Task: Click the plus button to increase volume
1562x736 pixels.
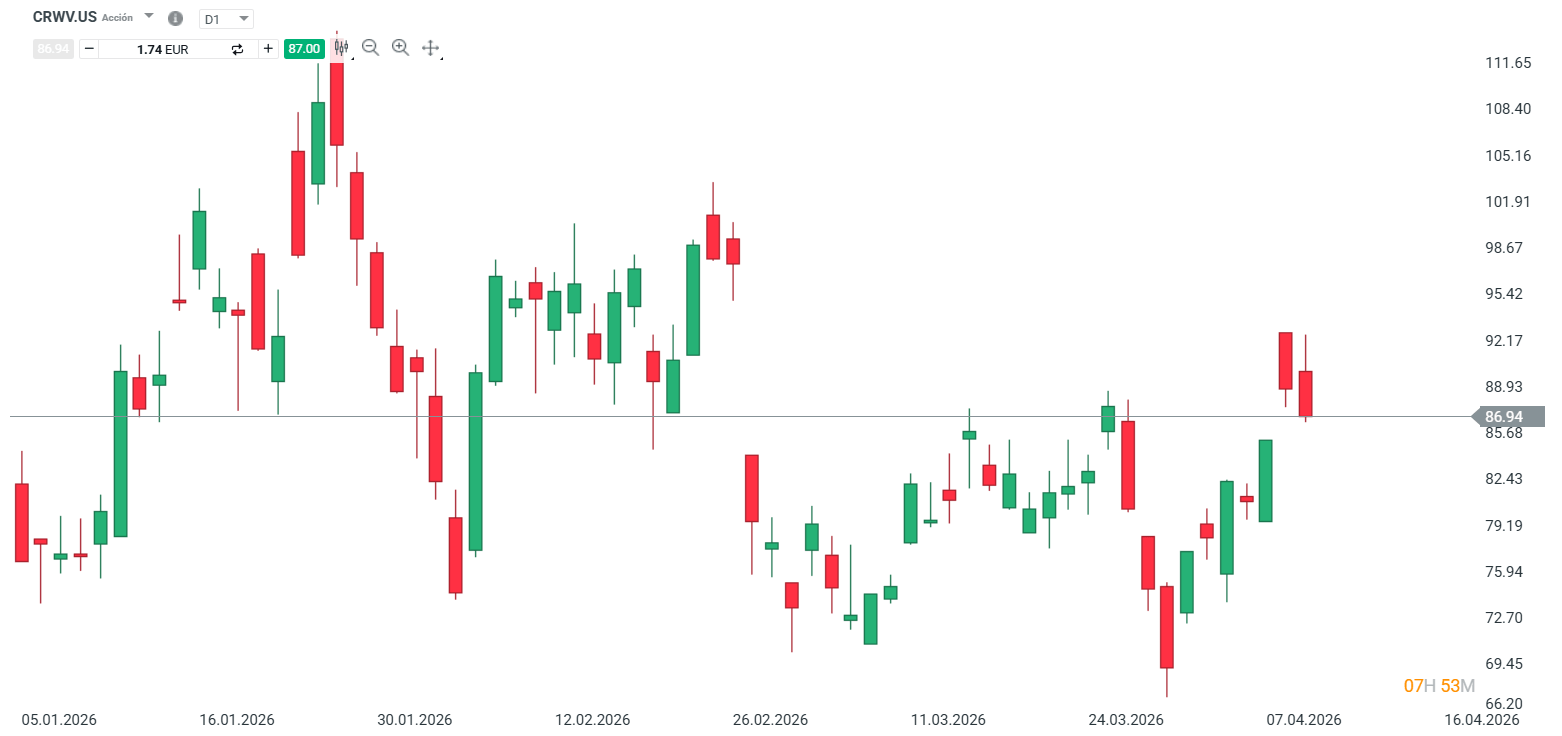Action: 268,48
